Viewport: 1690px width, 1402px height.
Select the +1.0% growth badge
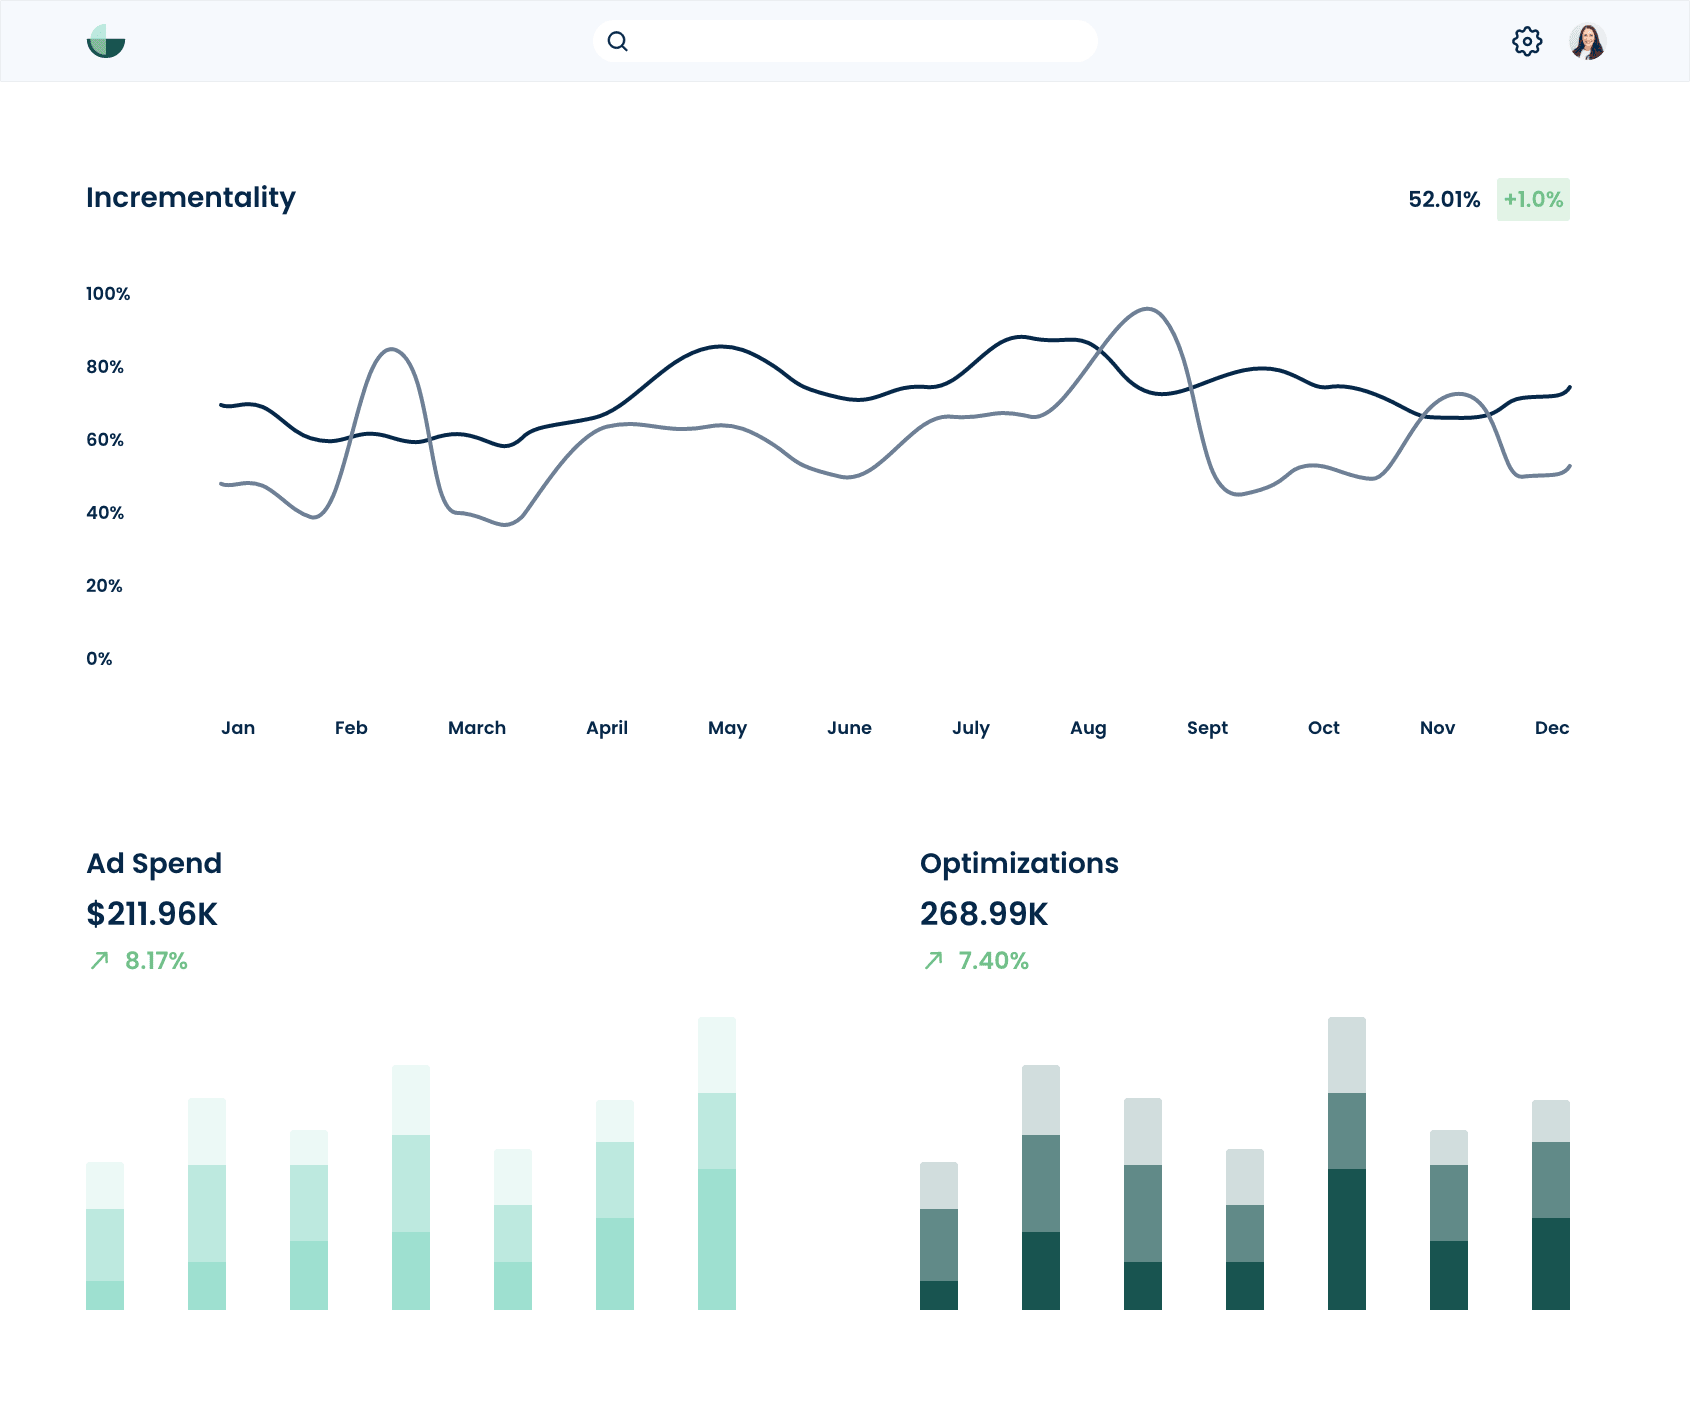click(1532, 199)
